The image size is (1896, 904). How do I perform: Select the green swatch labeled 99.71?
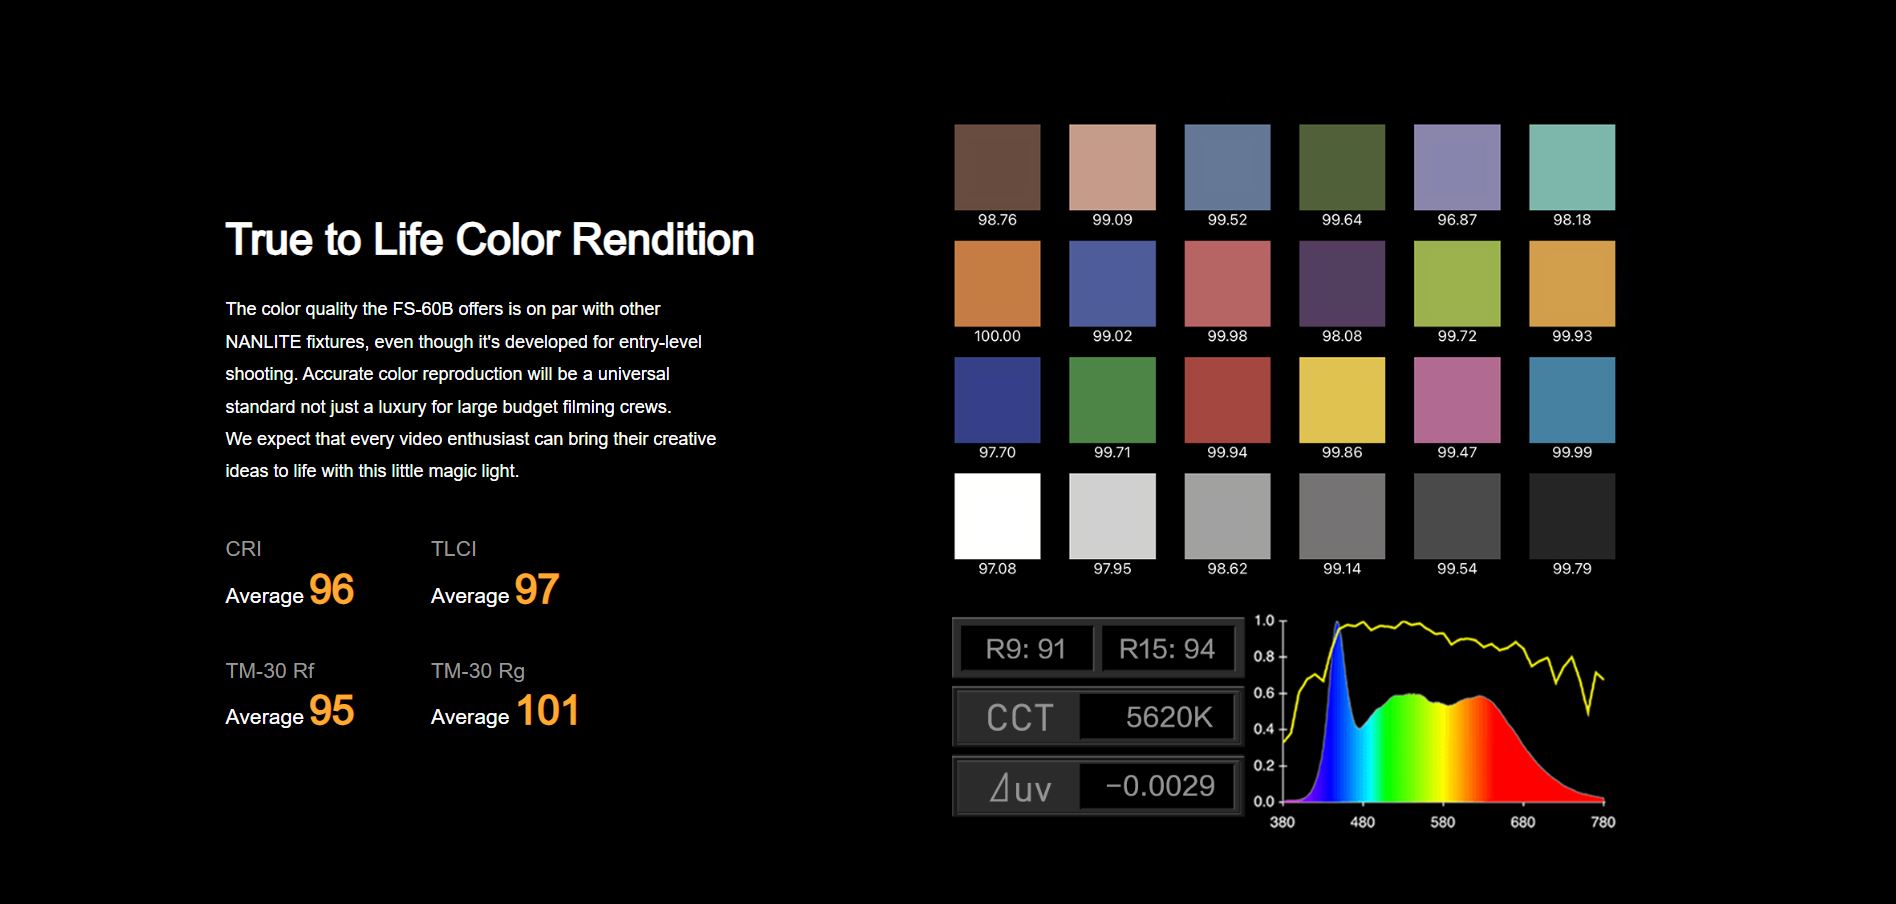click(x=1112, y=400)
